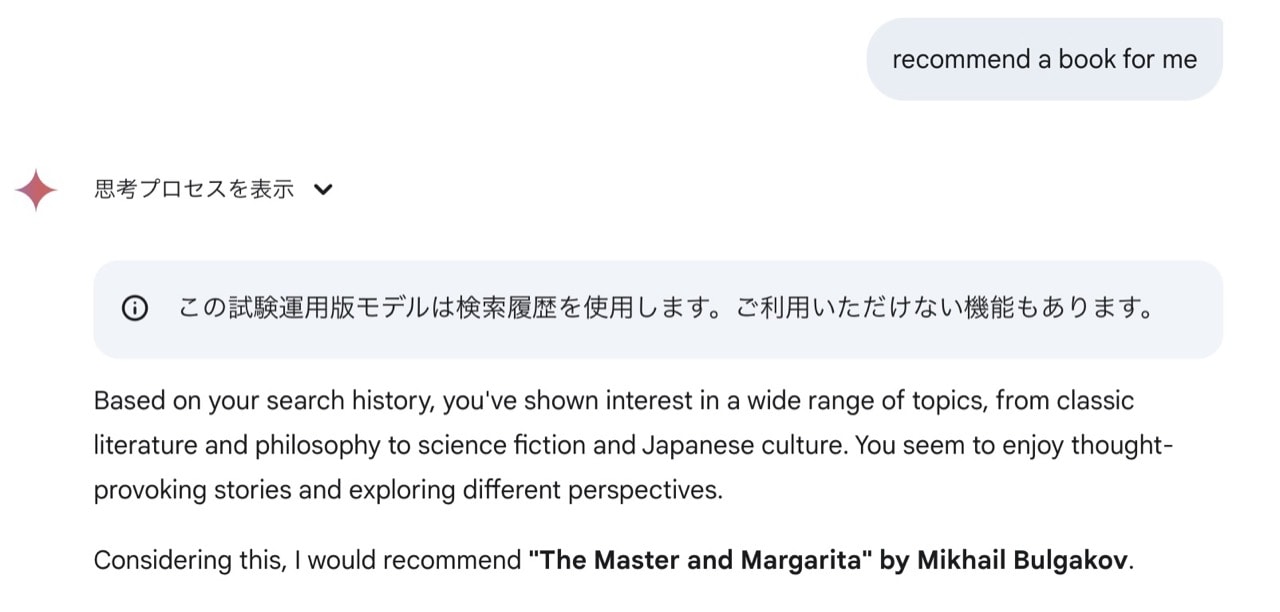This screenshot has height=612, width=1280.
Task: Expand thinking process with the chevron arrow
Action: coord(322,189)
